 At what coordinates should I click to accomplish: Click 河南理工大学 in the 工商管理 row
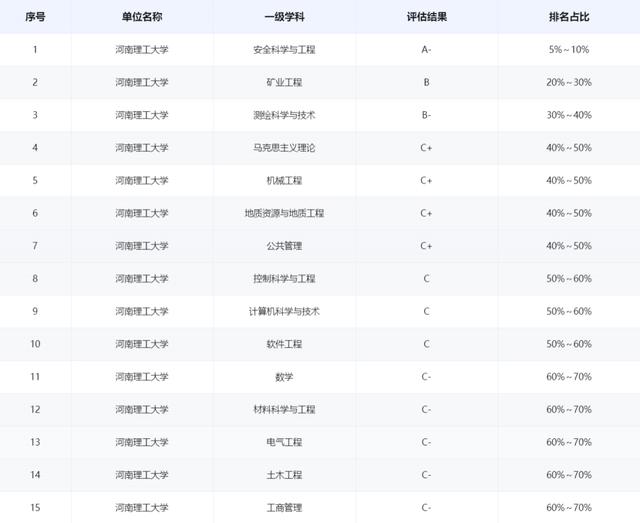pos(142,507)
